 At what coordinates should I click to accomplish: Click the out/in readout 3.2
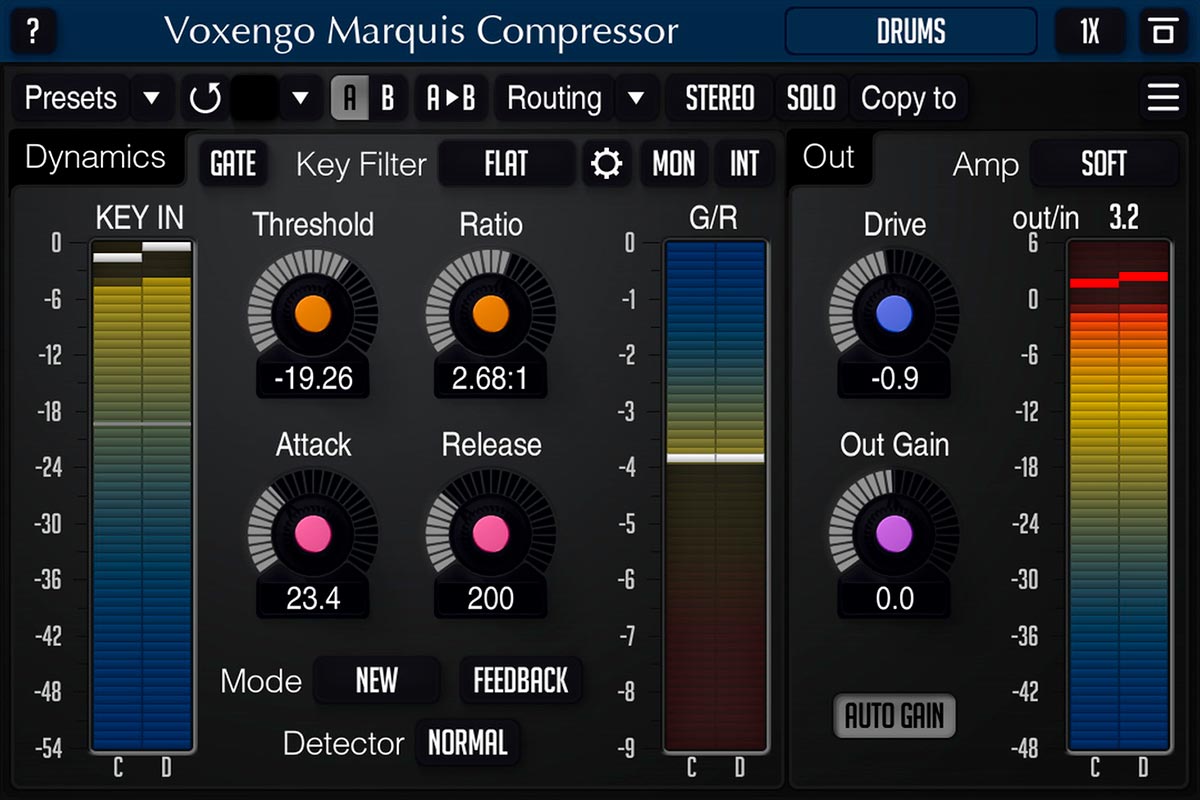point(1124,218)
